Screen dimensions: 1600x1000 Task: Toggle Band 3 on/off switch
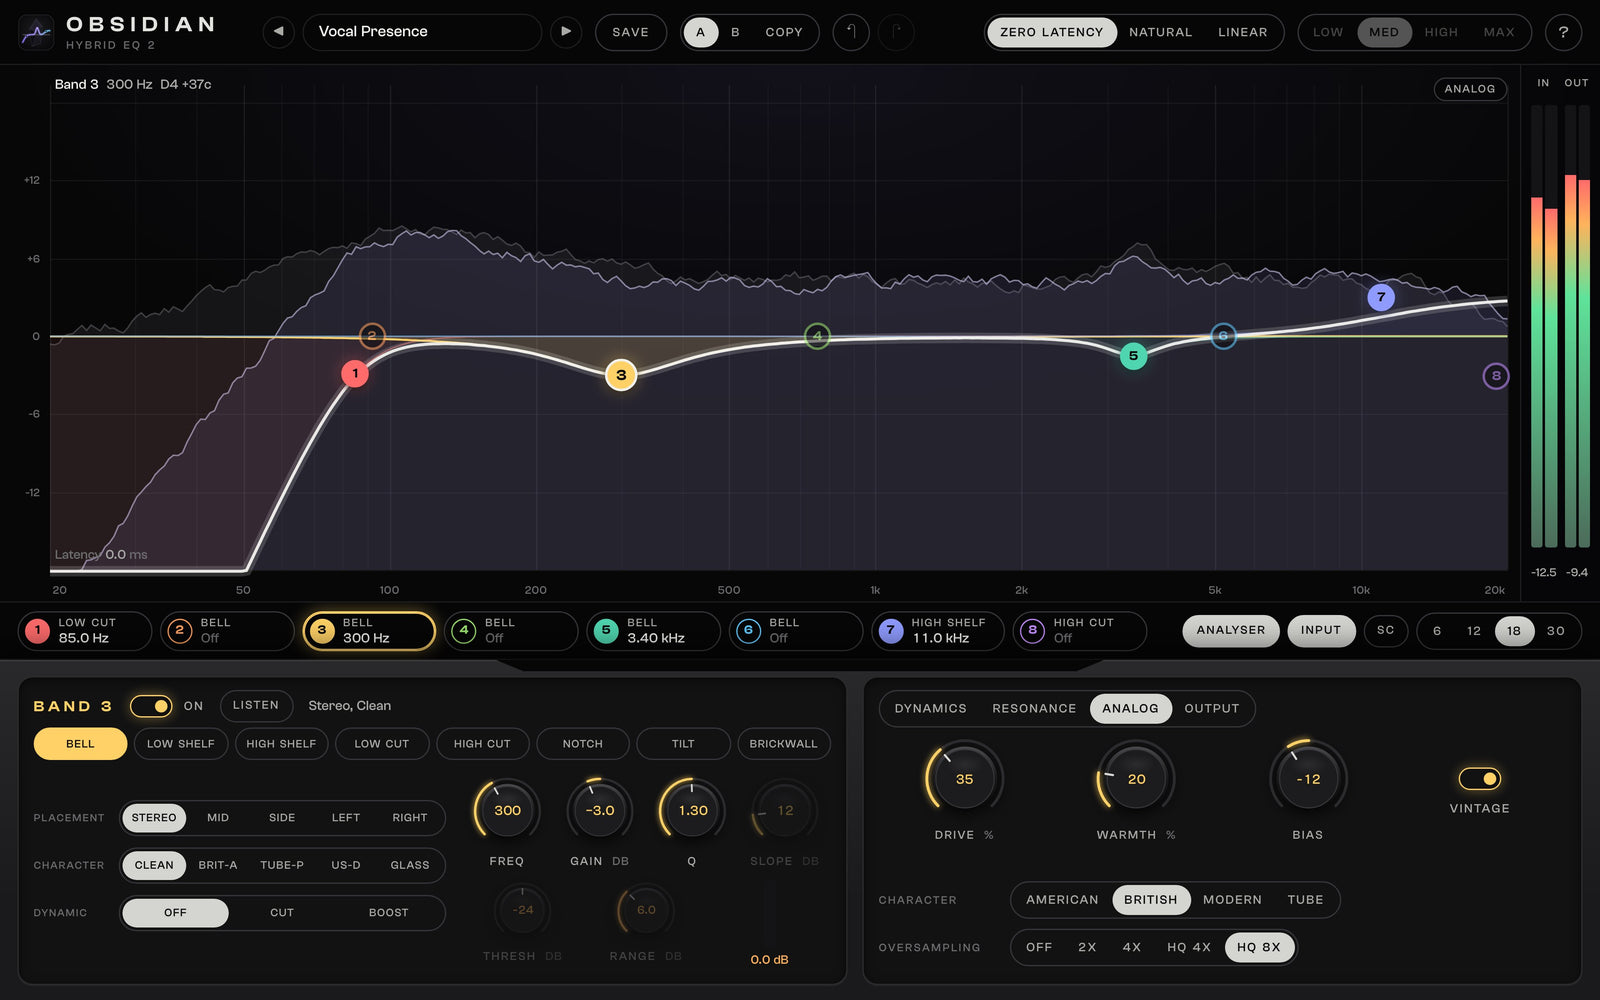click(x=151, y=706)
